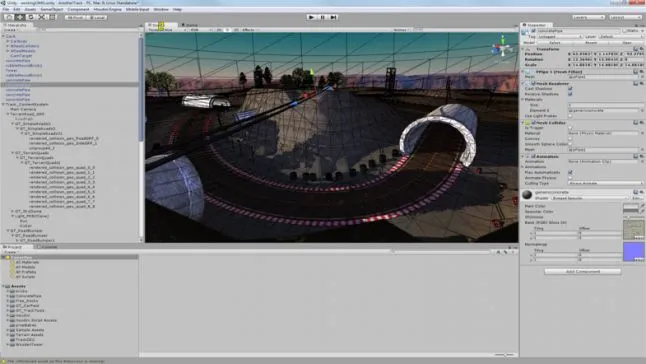Open the Window menu
The image size is (646, 364).
click(161, 9)
